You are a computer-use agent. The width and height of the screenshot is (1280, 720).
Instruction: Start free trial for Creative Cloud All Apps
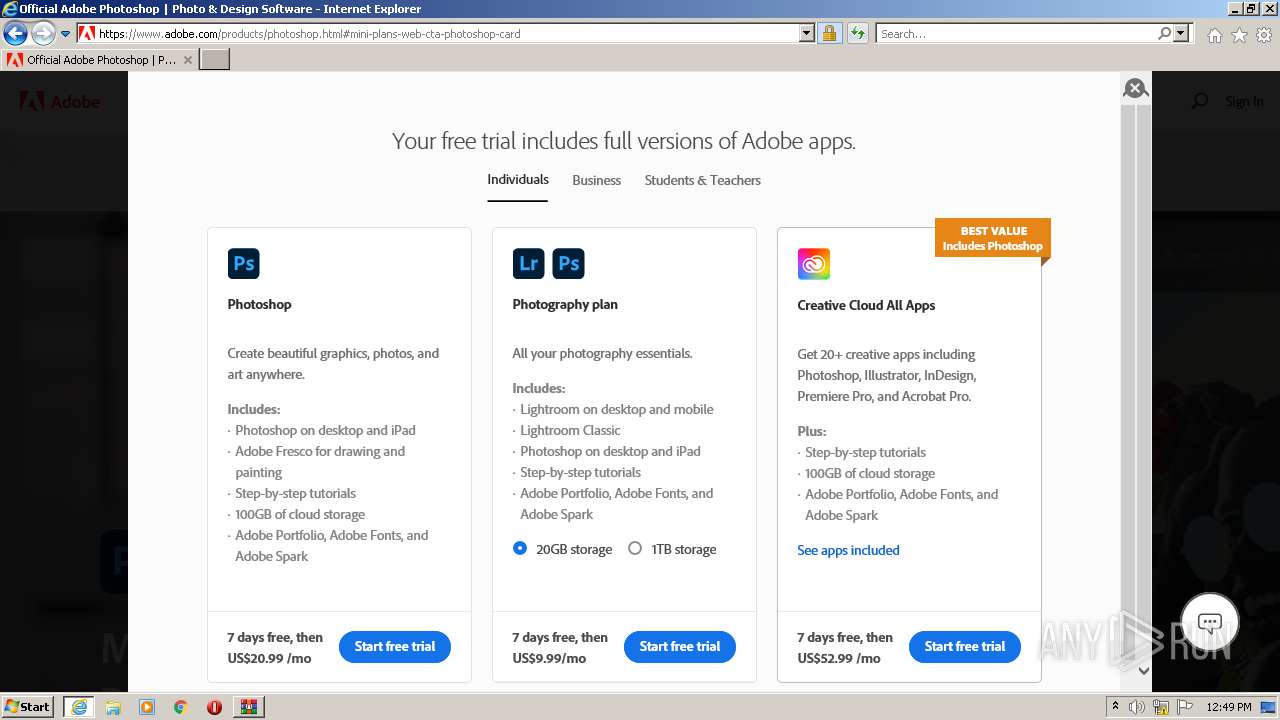[965, 646]
